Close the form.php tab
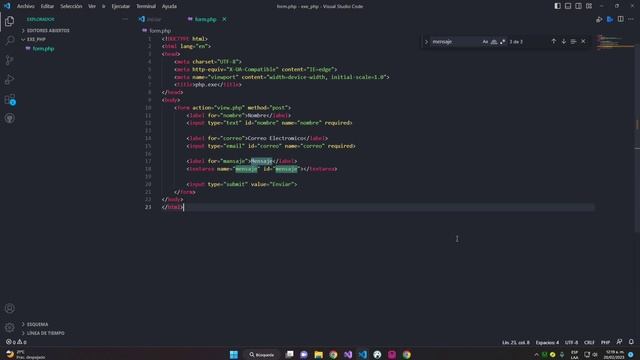This screenshot has width=640, height=360. click(224, 19)
